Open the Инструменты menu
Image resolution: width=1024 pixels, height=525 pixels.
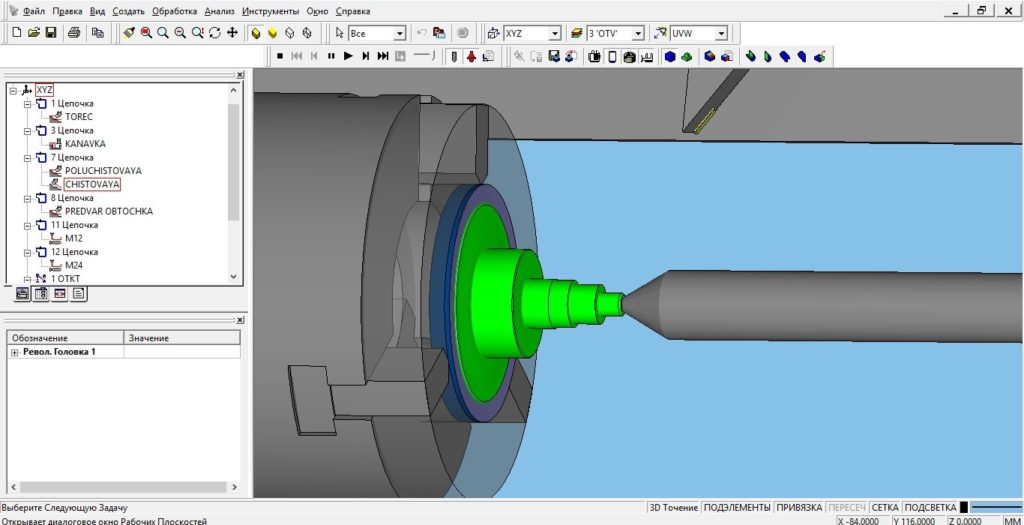pos(270,11)
